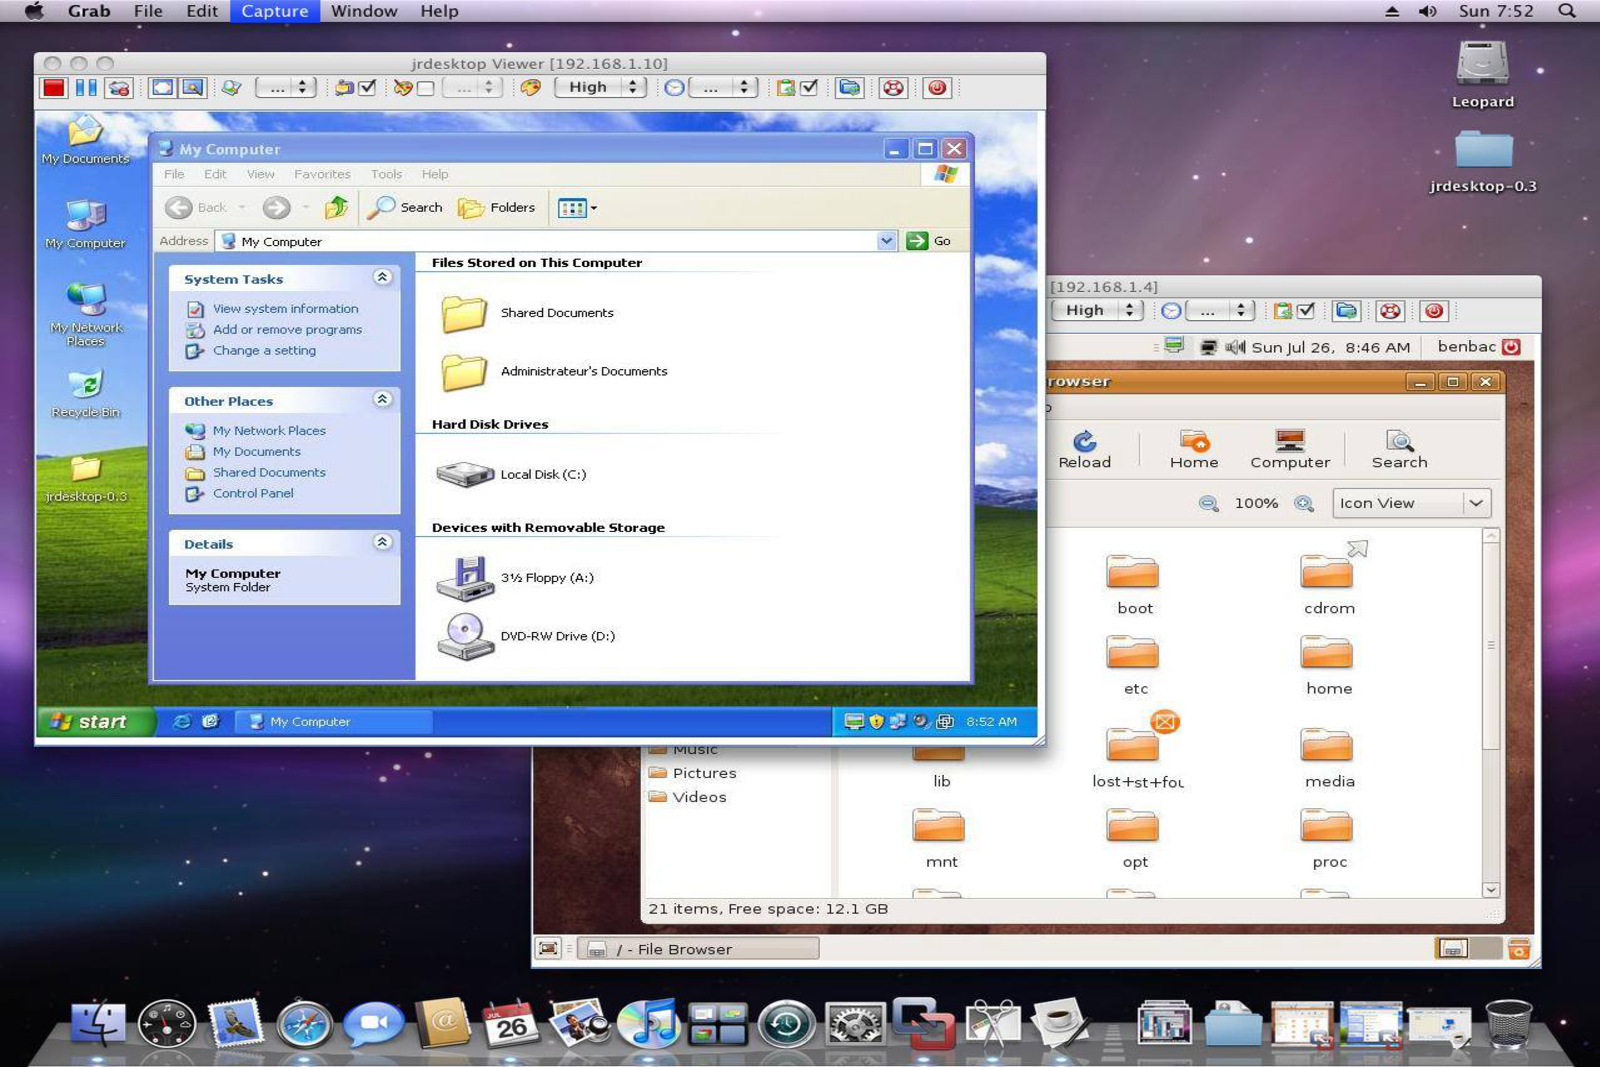1600x1067 pixels.
Task: Click the red power icon in 192.168.1.4 viewer toolbar
Action: (1434, 311)
